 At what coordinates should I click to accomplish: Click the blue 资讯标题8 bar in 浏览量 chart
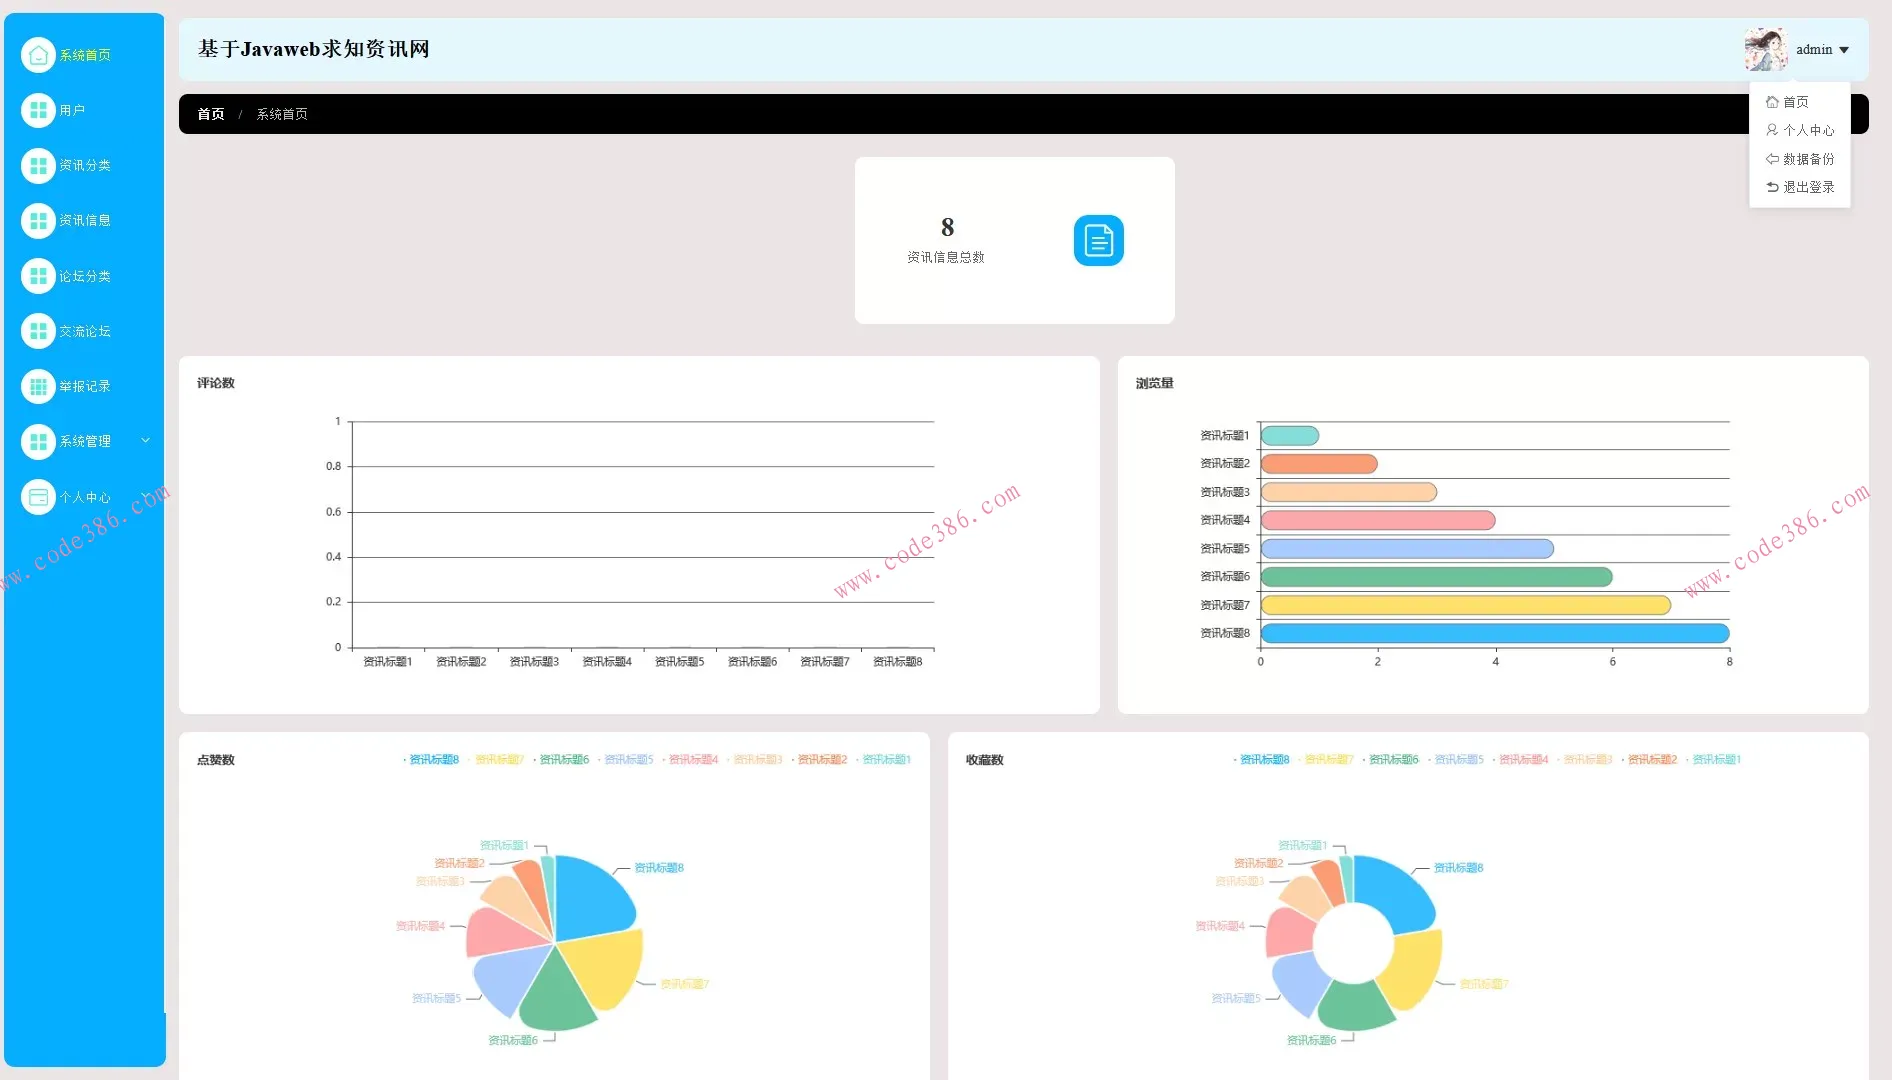pos(1494,633)
